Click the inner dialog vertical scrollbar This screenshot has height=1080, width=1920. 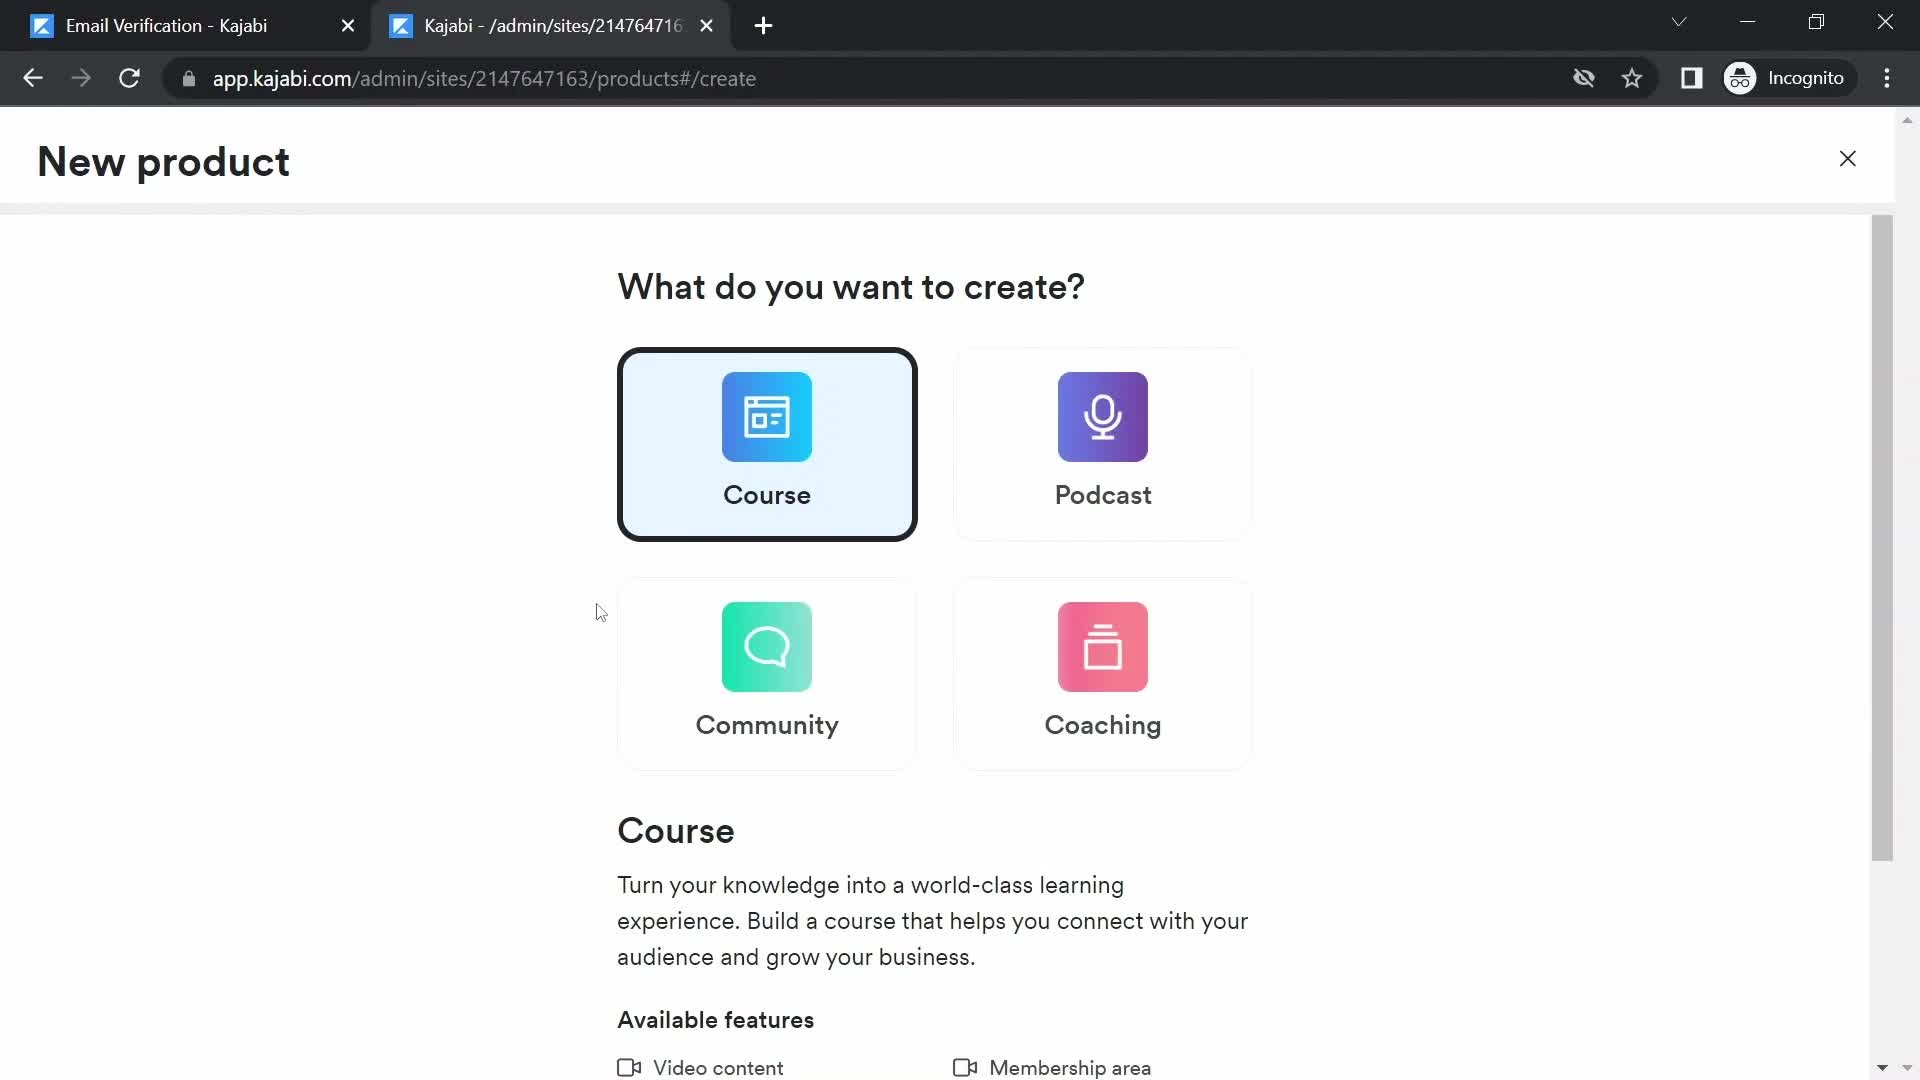point(1882,538)
